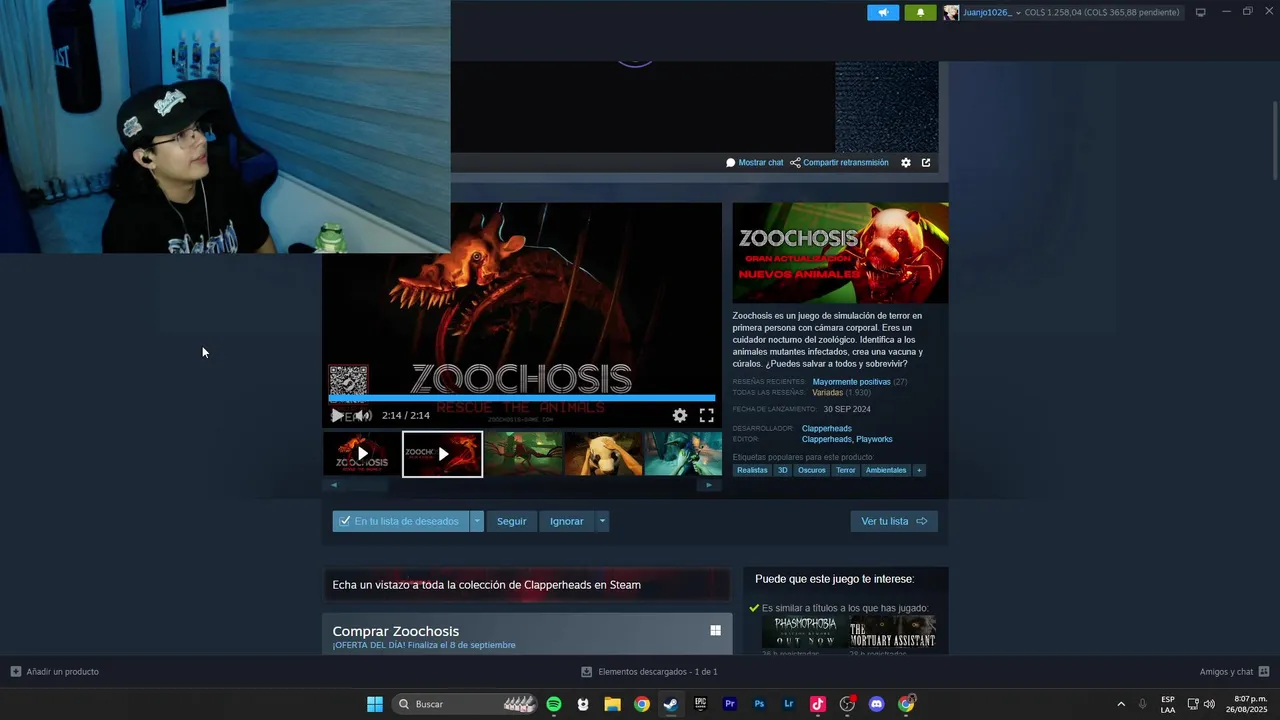This screenshot has height=720, width=1280.
Task: Select the bear face screenshot thumbnail
Action: tap(604, 454)
